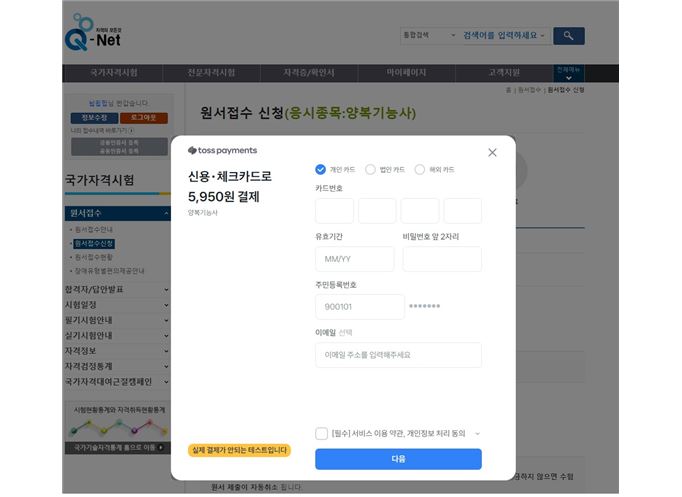Viewport: 682px width, 497px height.
Task: Click the magnifier search button
Action: (x=568, y=36)
